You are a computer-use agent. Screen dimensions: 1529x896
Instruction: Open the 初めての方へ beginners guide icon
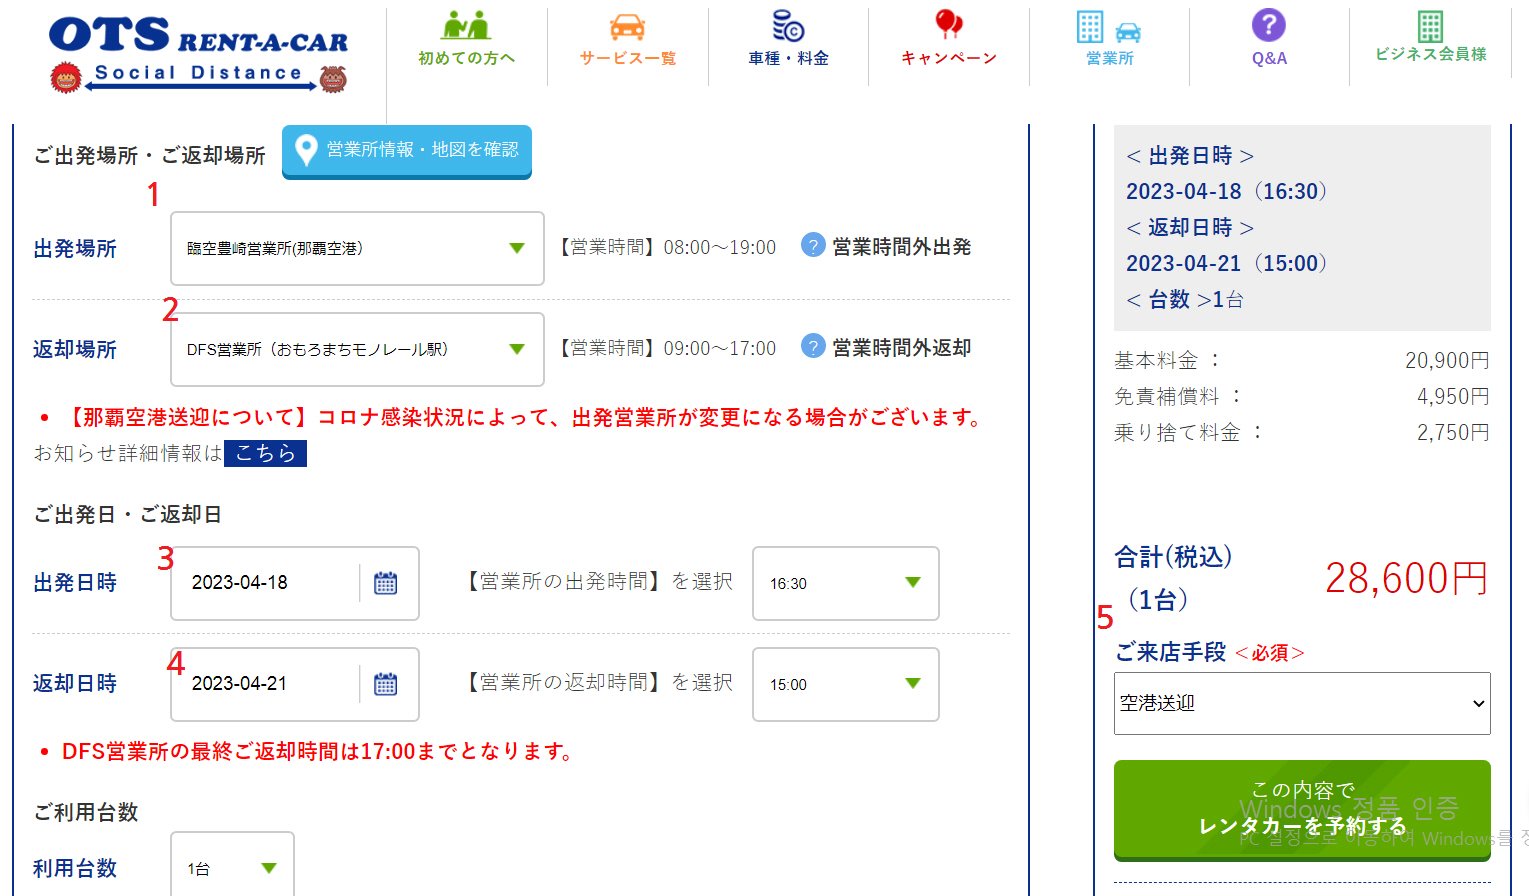(466, 27)
